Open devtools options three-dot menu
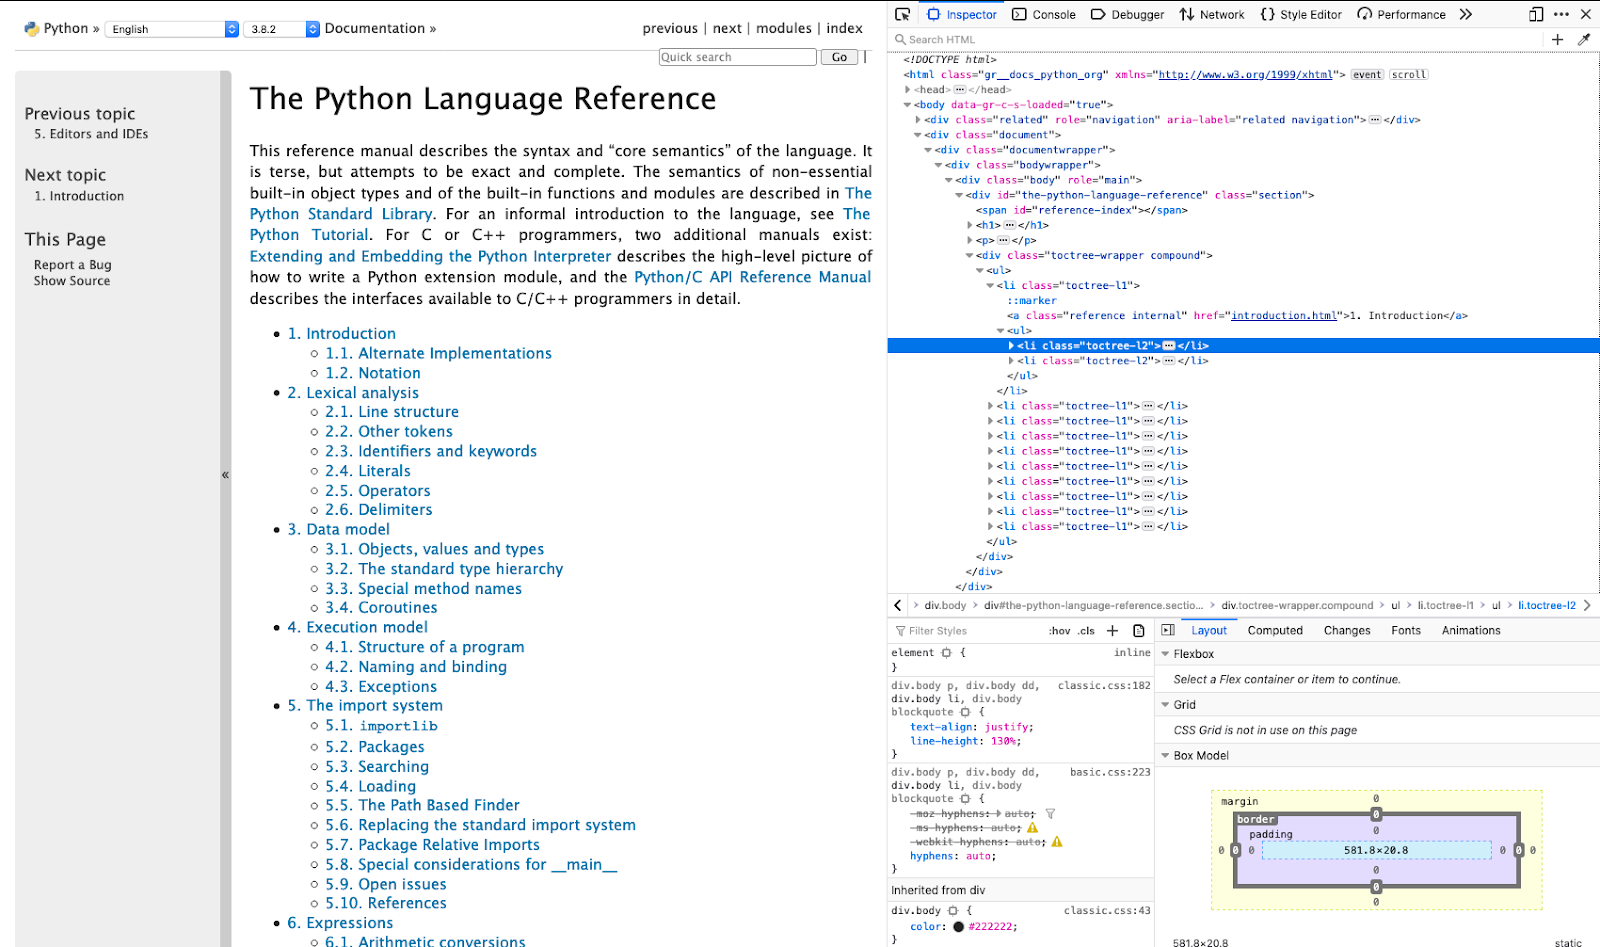Screen dimensions: 1600x947 coord(1561,14)
